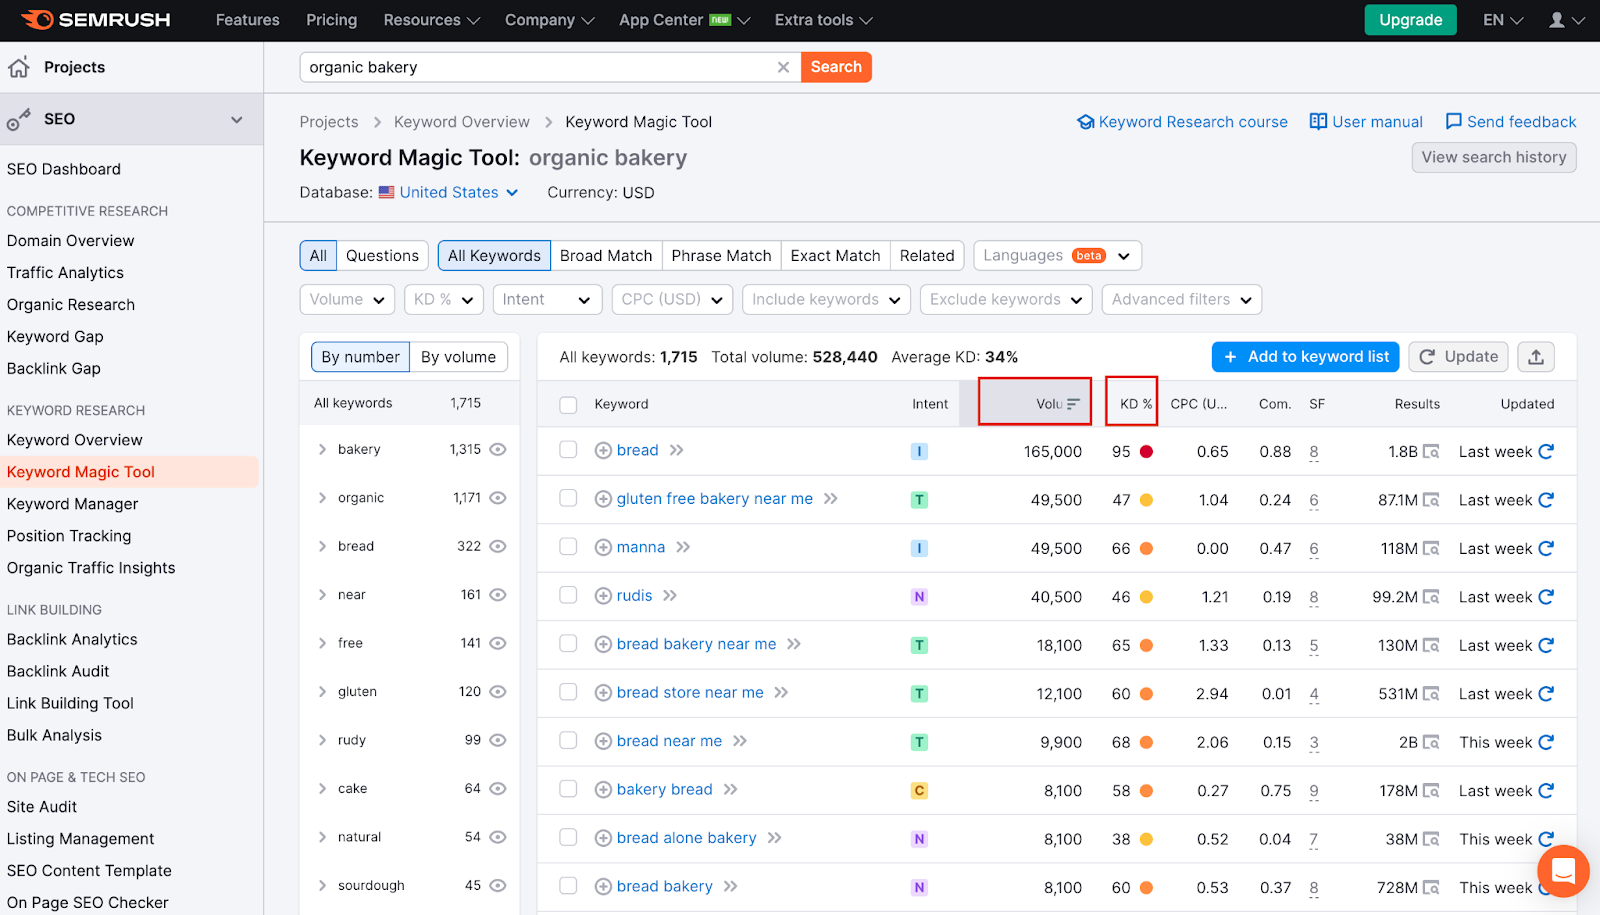Open Keyword Manager in the sidebar
Viewport: 1600px width, 915px height.
point(73,504)
